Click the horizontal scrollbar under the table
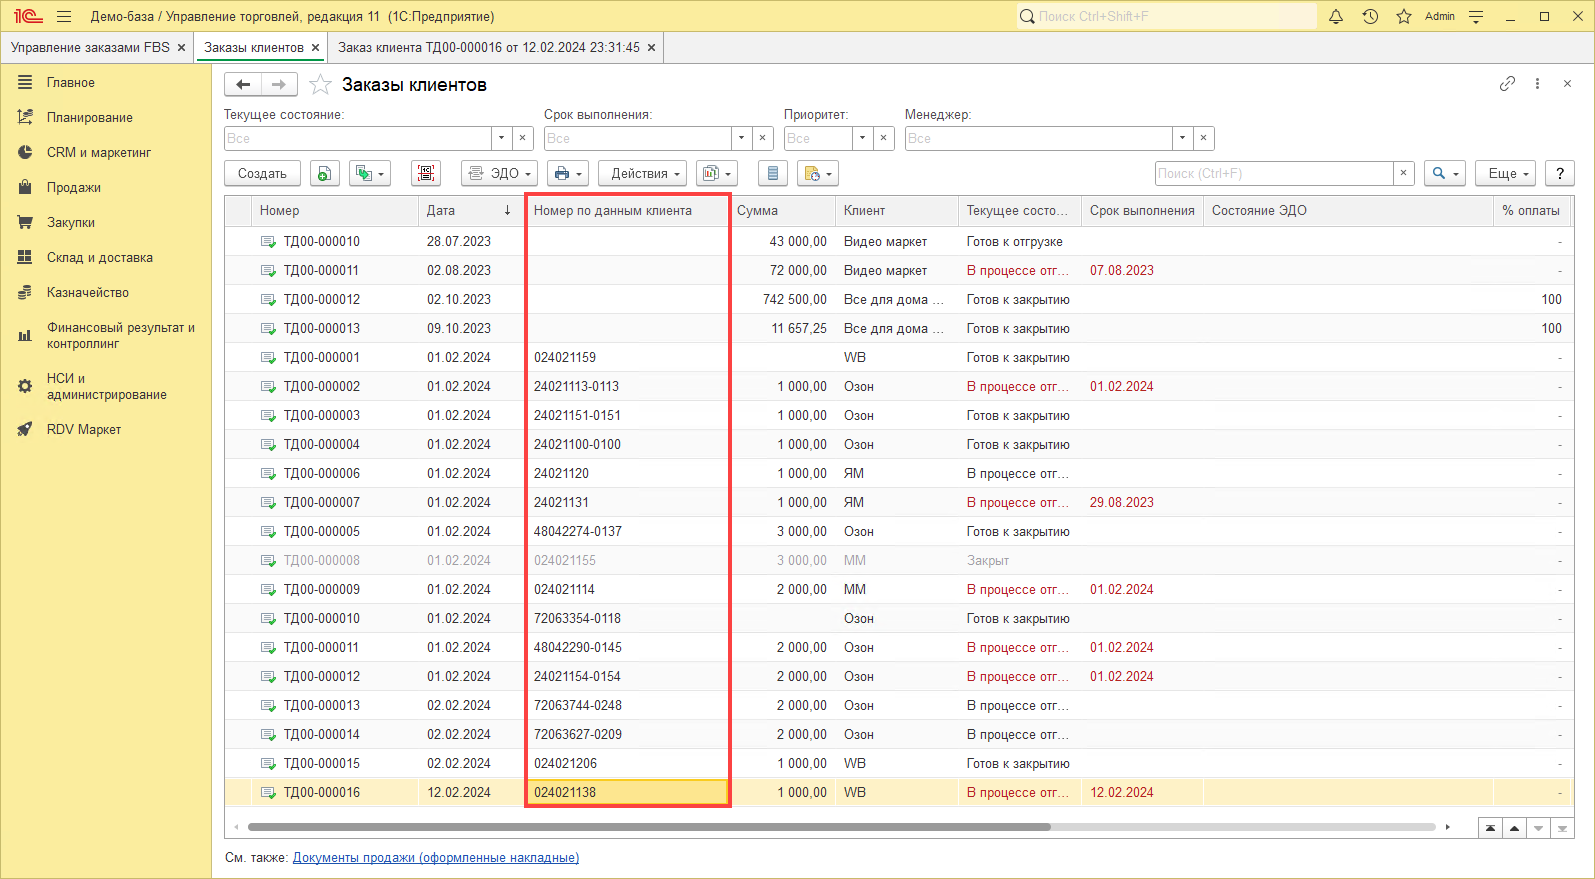 click(x=648, y=827)
